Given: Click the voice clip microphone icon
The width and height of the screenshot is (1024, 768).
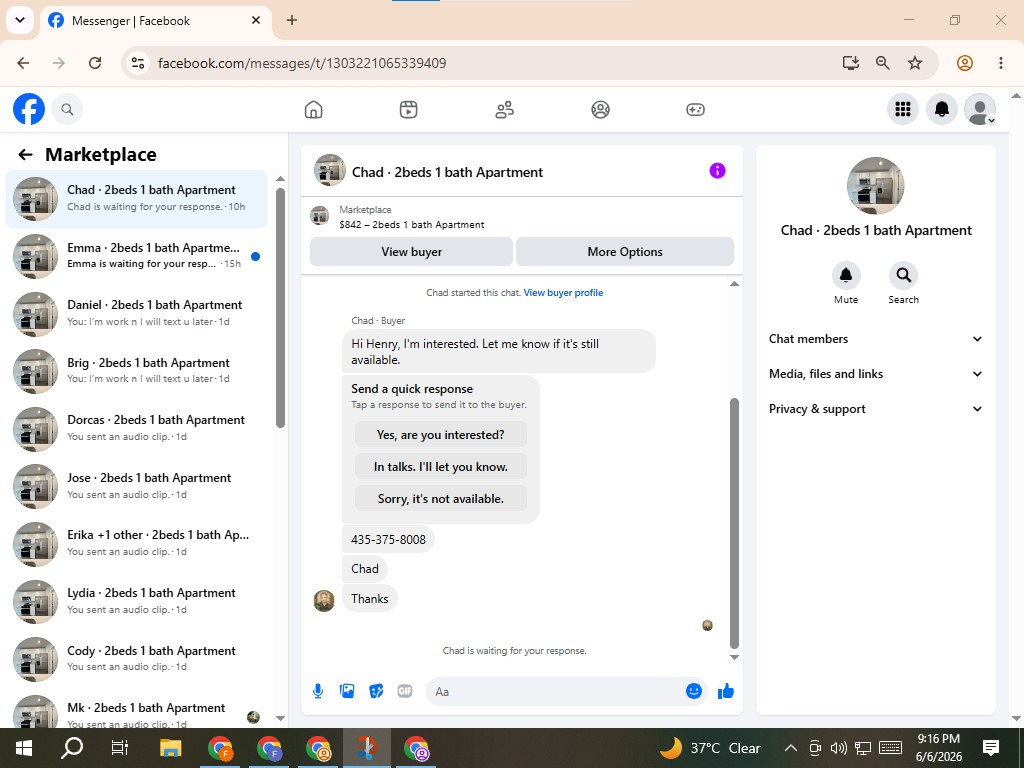Looking at the screenshot, I should pyautogui.click(x=318, y=691).
